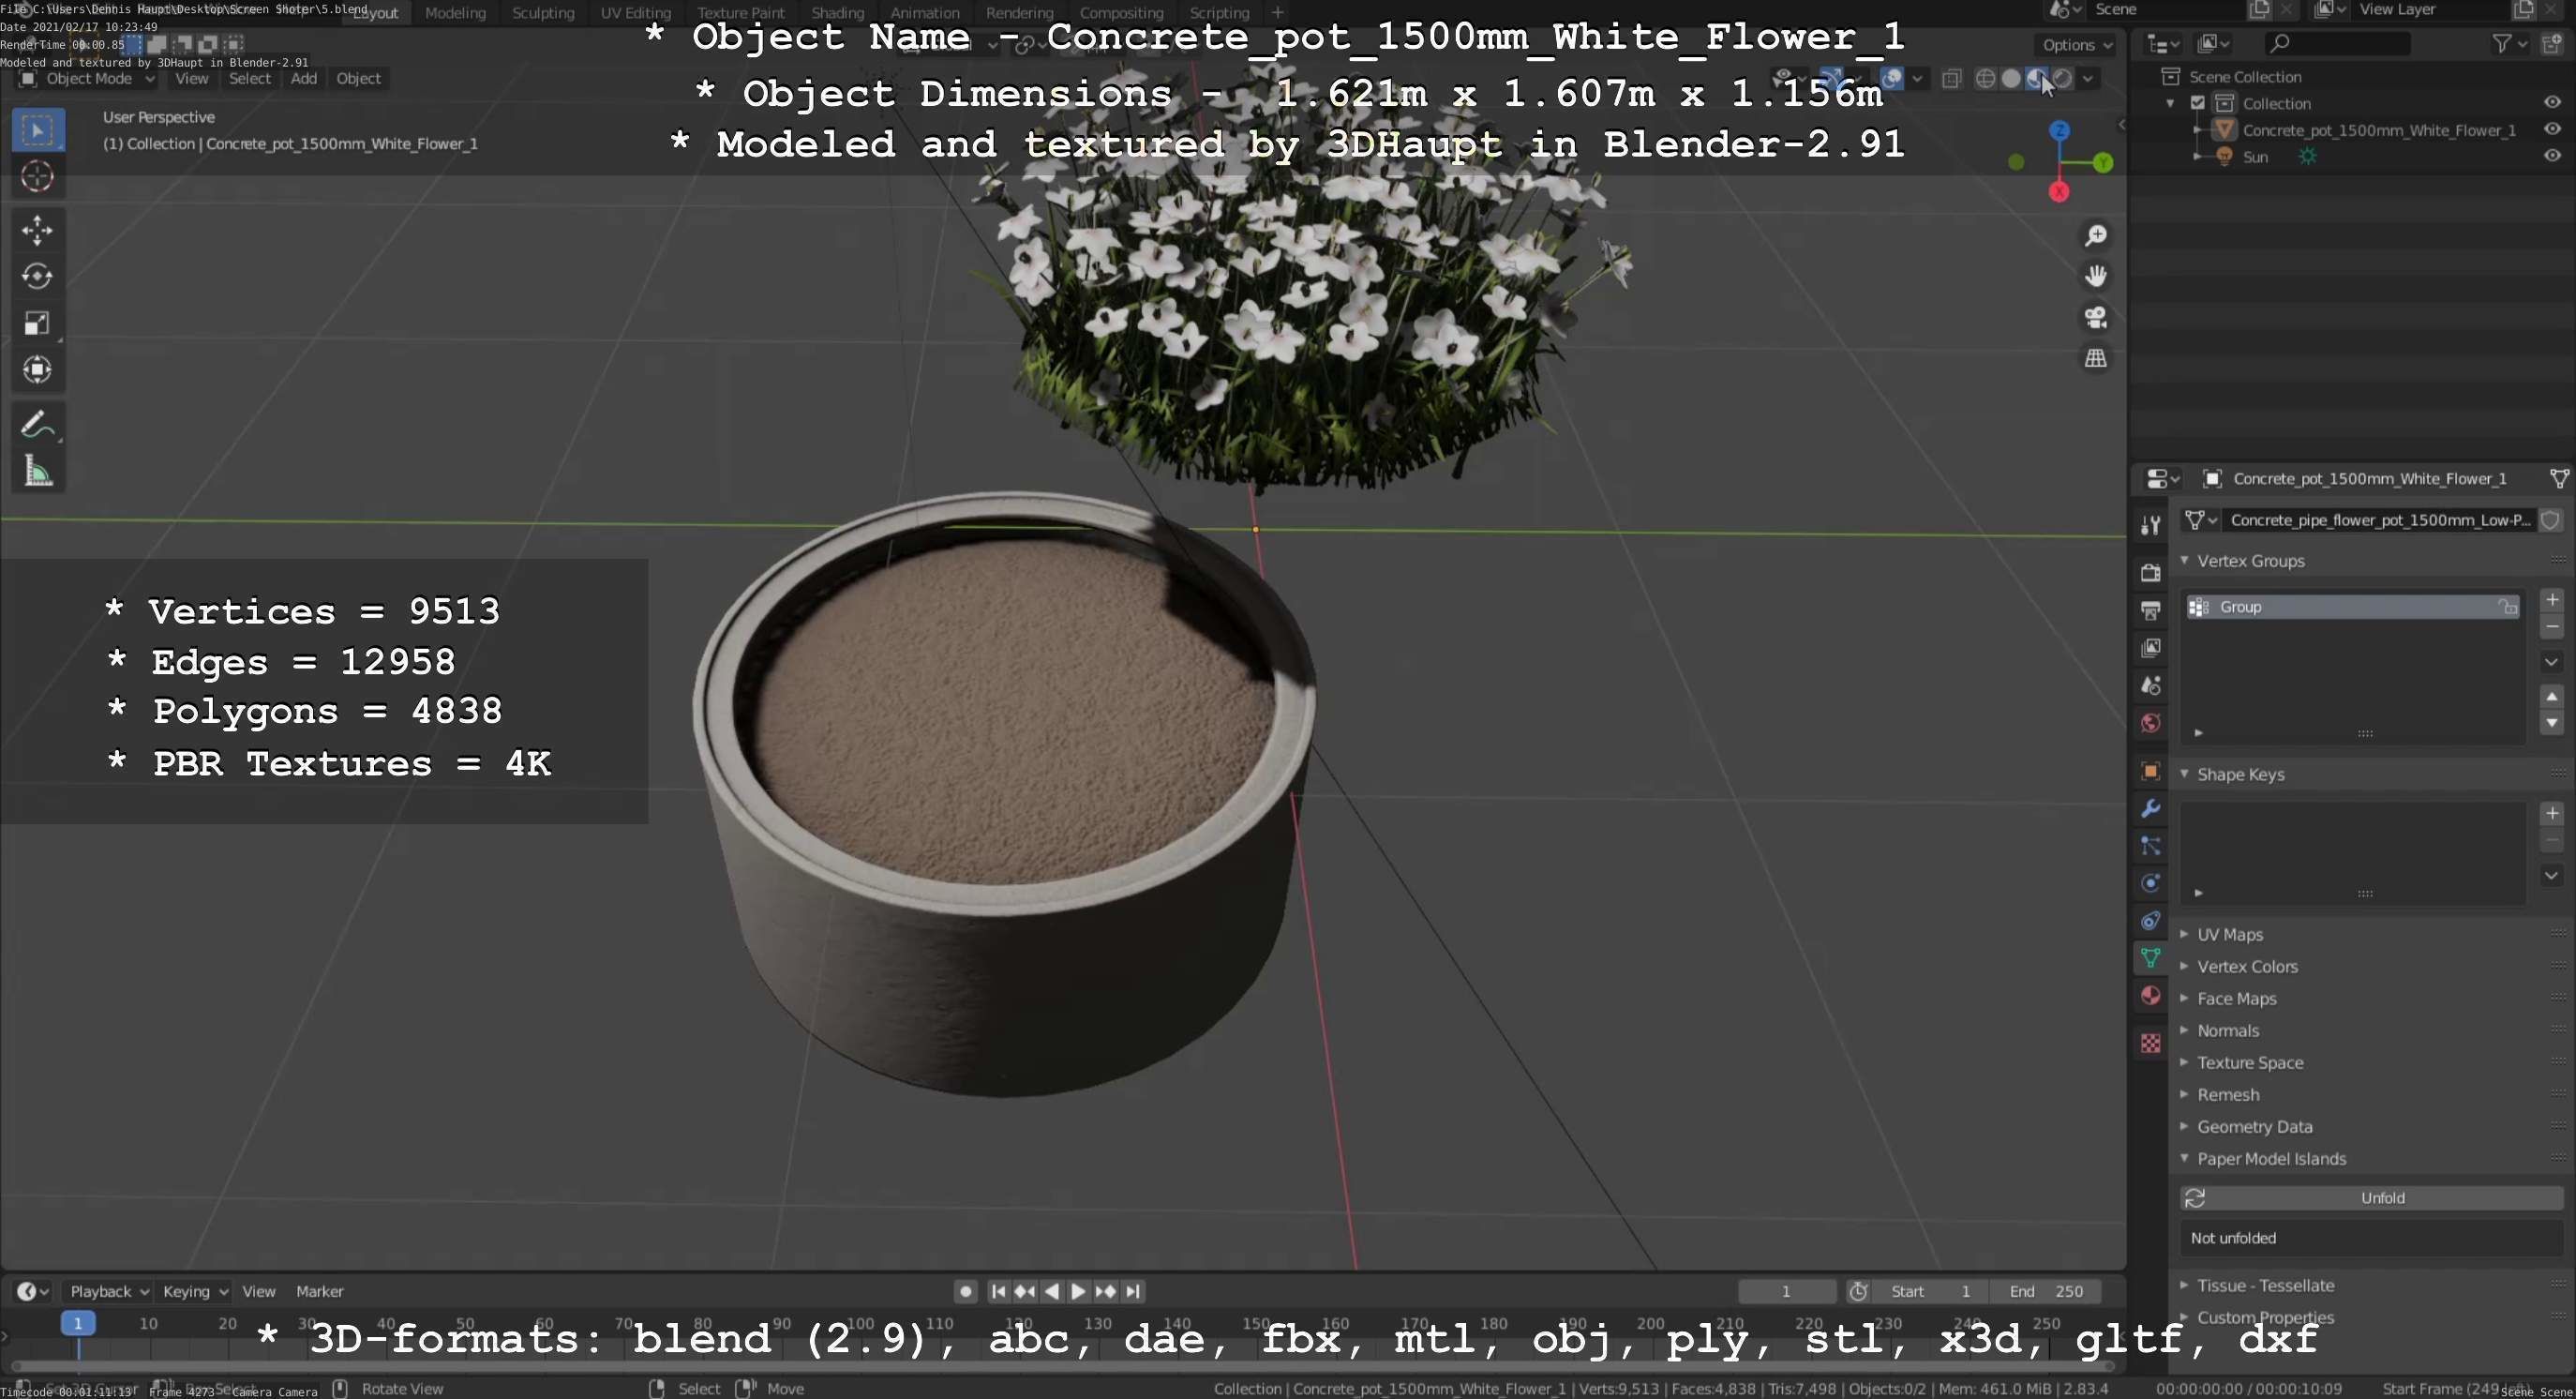2576x1399 pixels.
Task: Choose the Rotate tool
Action: 38,277
